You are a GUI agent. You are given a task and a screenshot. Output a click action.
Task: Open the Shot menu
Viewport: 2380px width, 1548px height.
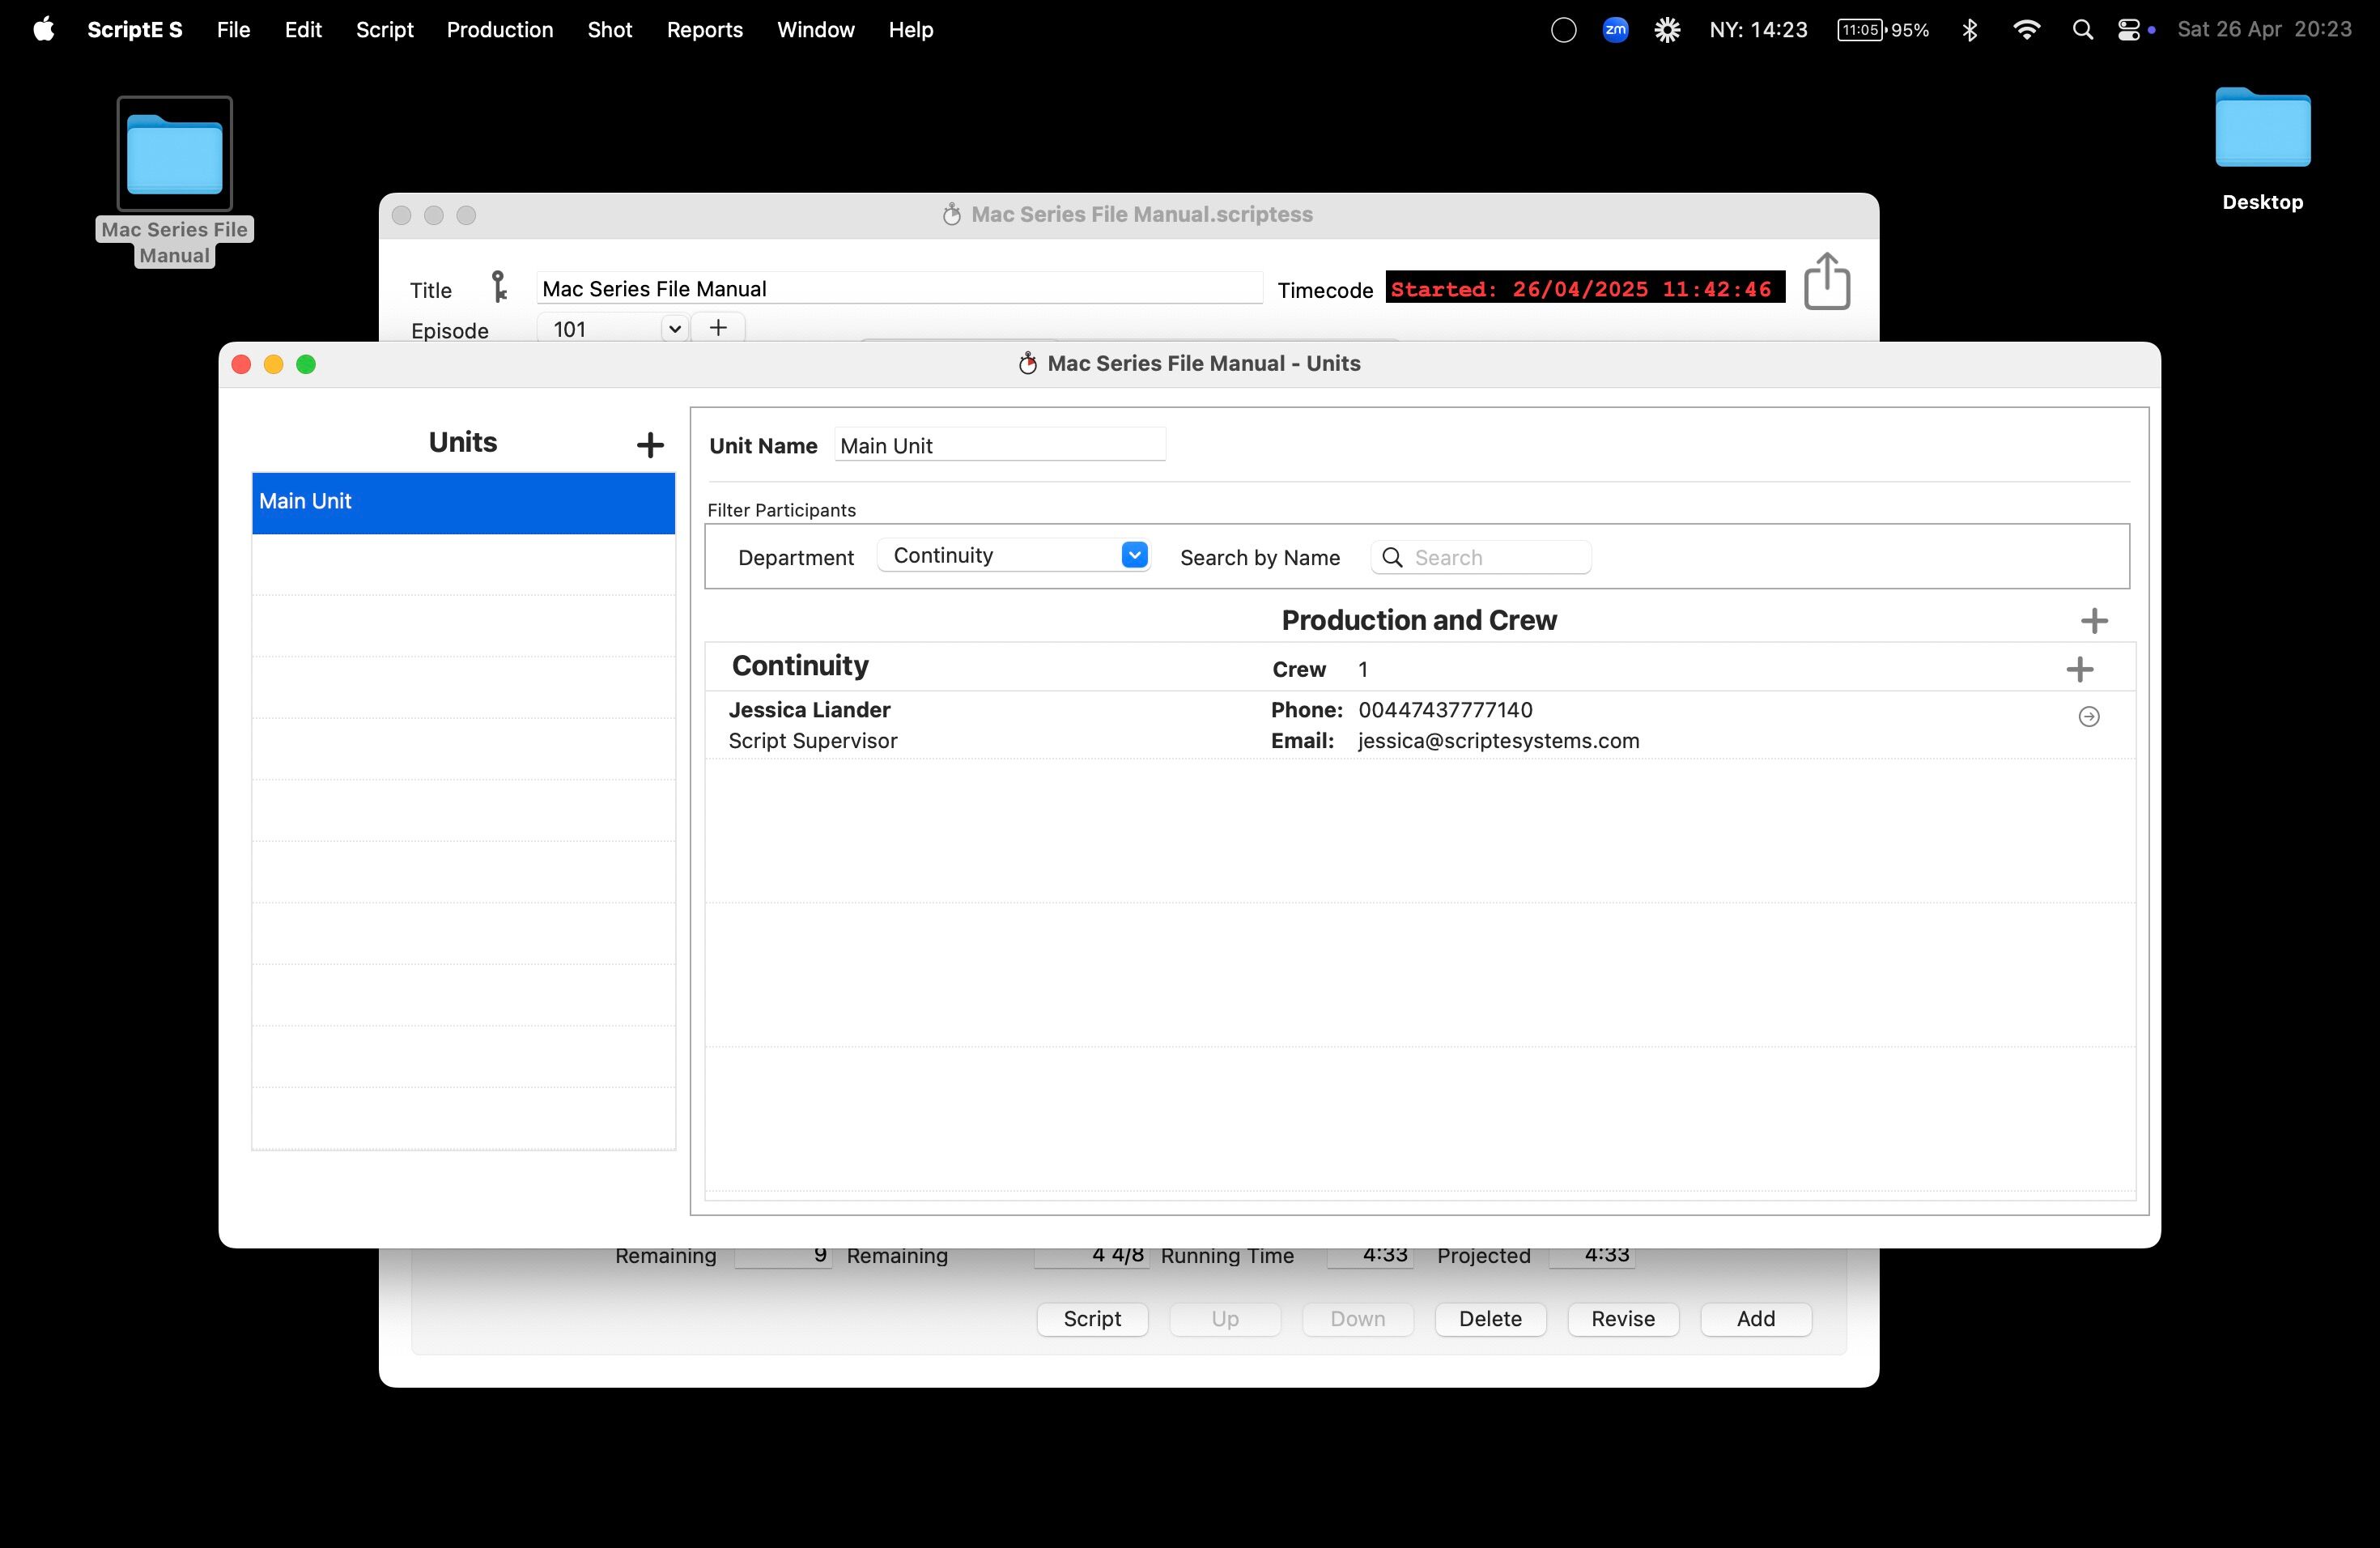pos(609,30)
